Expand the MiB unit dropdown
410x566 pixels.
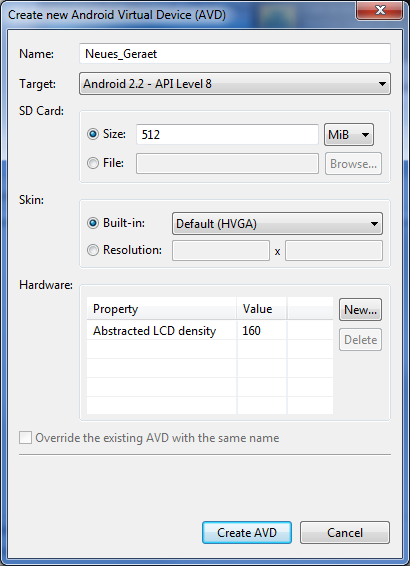click(349, 135)
